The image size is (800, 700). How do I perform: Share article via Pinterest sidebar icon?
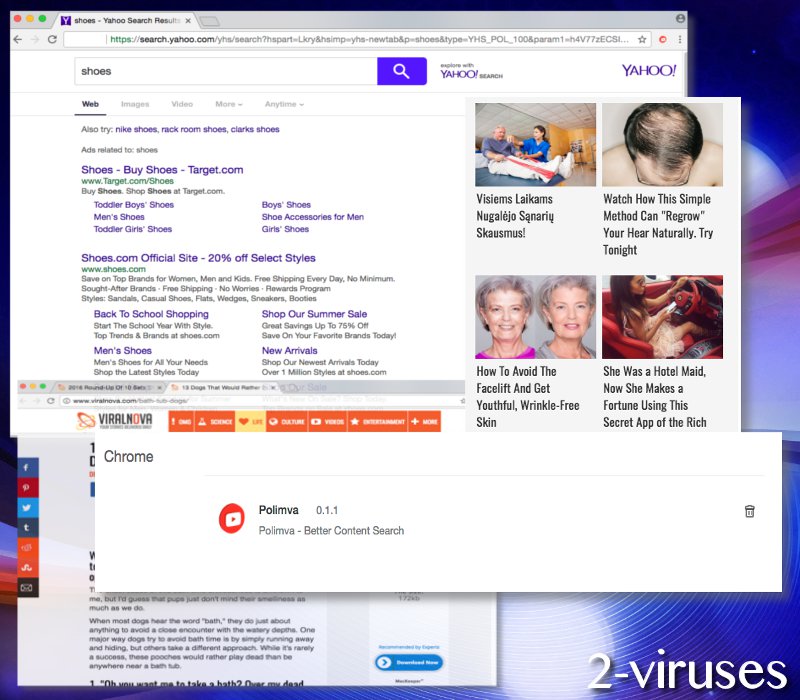point(28,487)
